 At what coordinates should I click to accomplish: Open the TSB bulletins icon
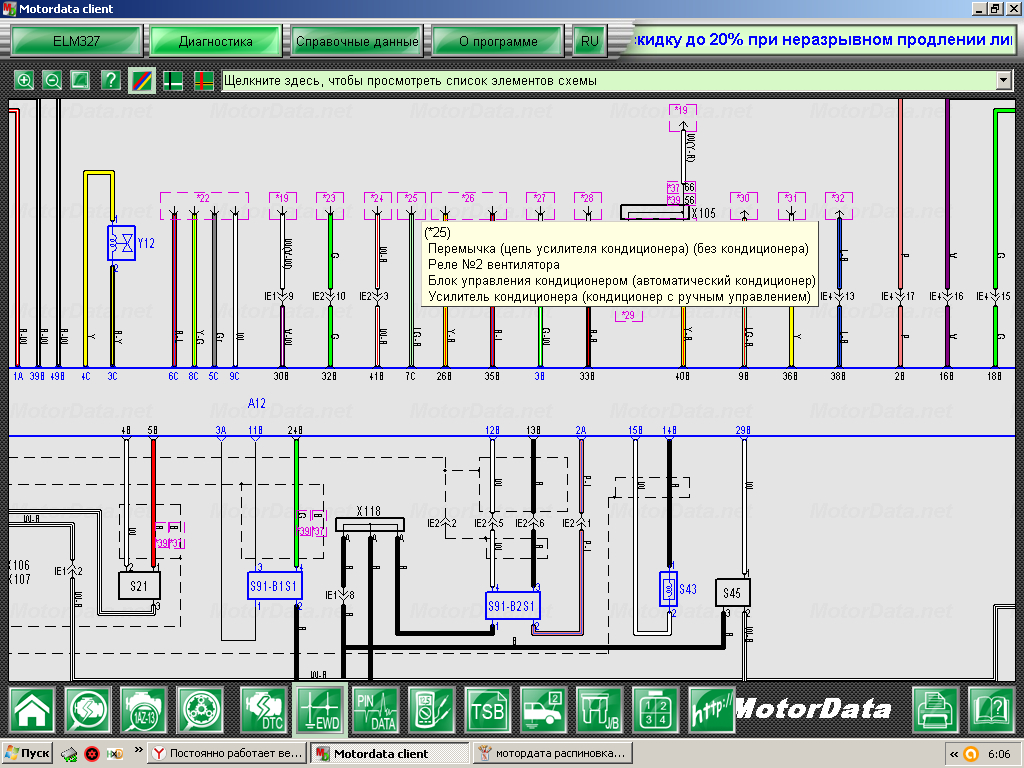[x=488, y=710]
